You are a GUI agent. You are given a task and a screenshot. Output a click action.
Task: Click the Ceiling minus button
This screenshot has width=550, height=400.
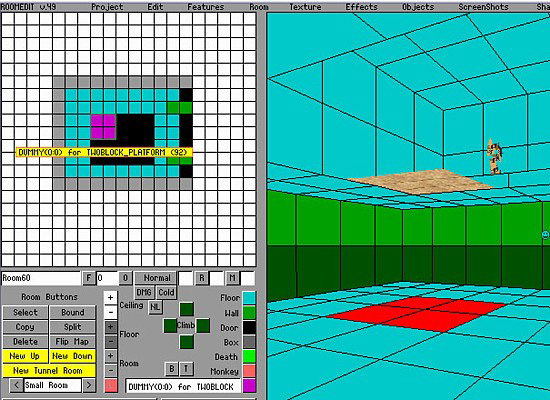pyautogui.click(x=110, y=312)
